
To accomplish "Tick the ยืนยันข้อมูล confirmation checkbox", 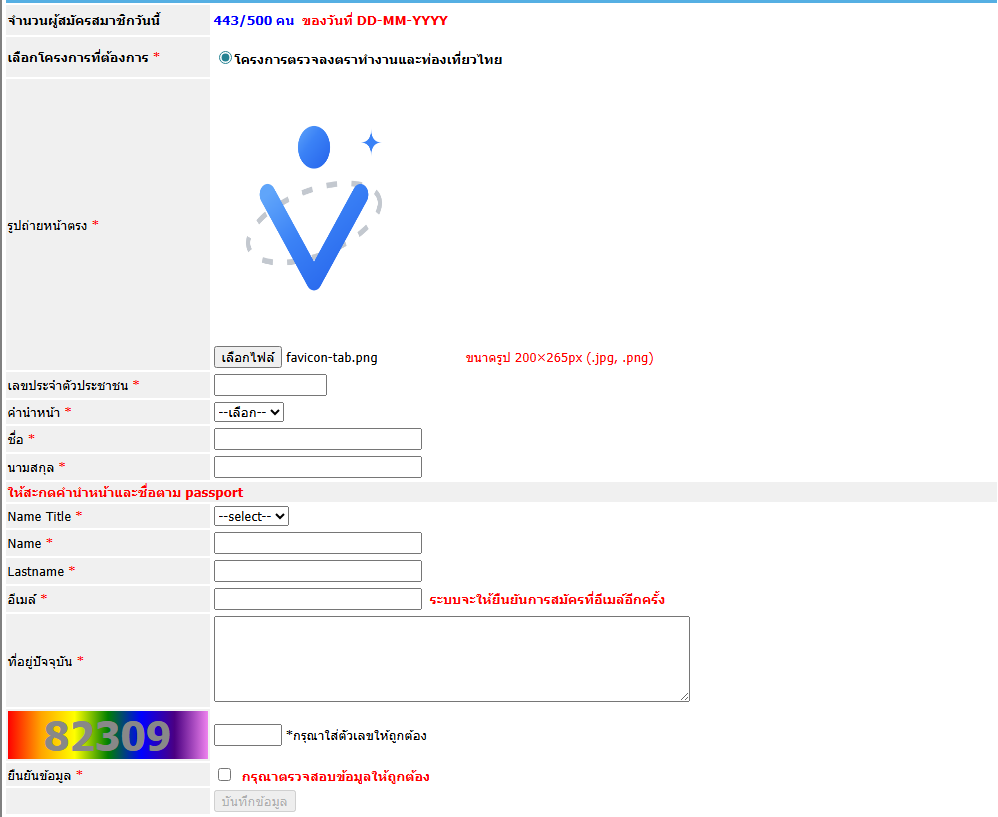I will click(x=224, y=775).
